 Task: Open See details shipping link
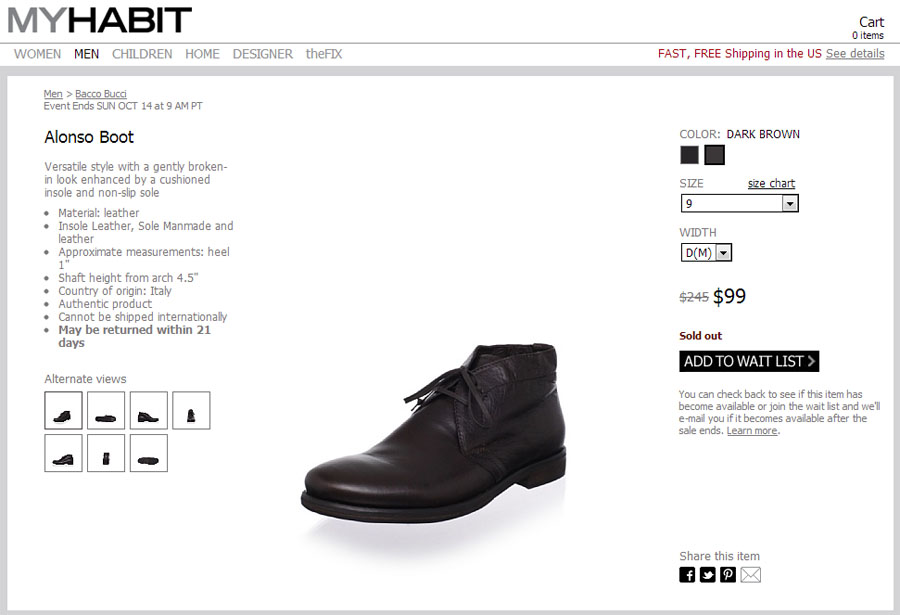coord(855,54)
